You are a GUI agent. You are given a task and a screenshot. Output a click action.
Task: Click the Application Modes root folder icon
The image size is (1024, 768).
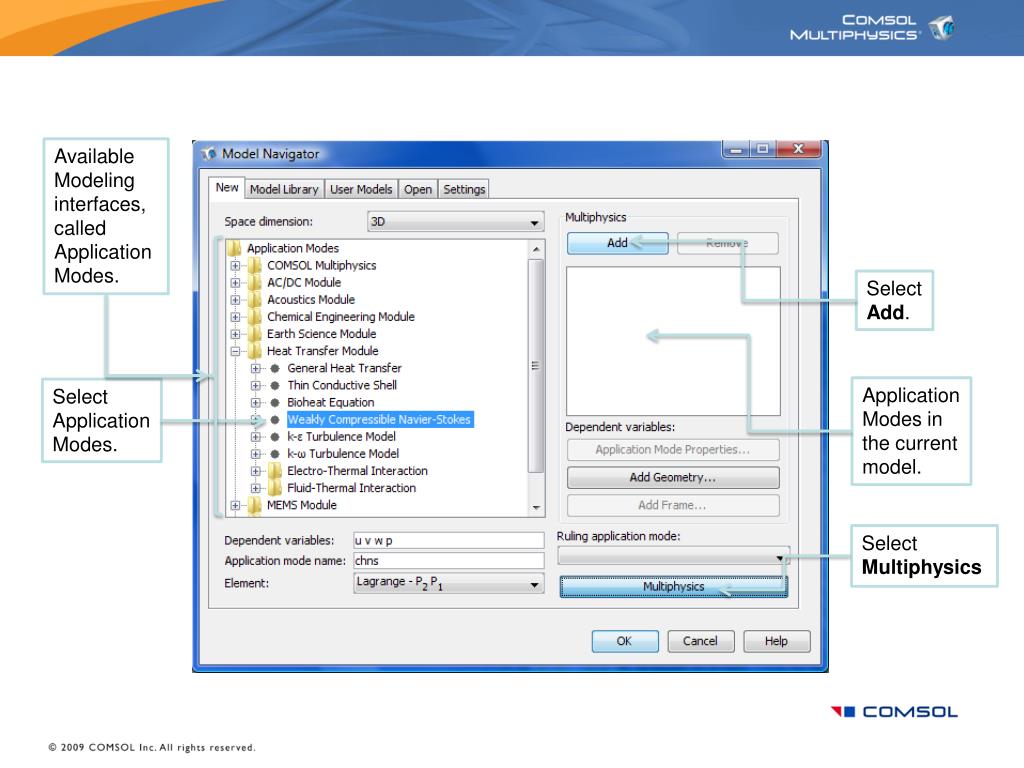click(234, 248)
